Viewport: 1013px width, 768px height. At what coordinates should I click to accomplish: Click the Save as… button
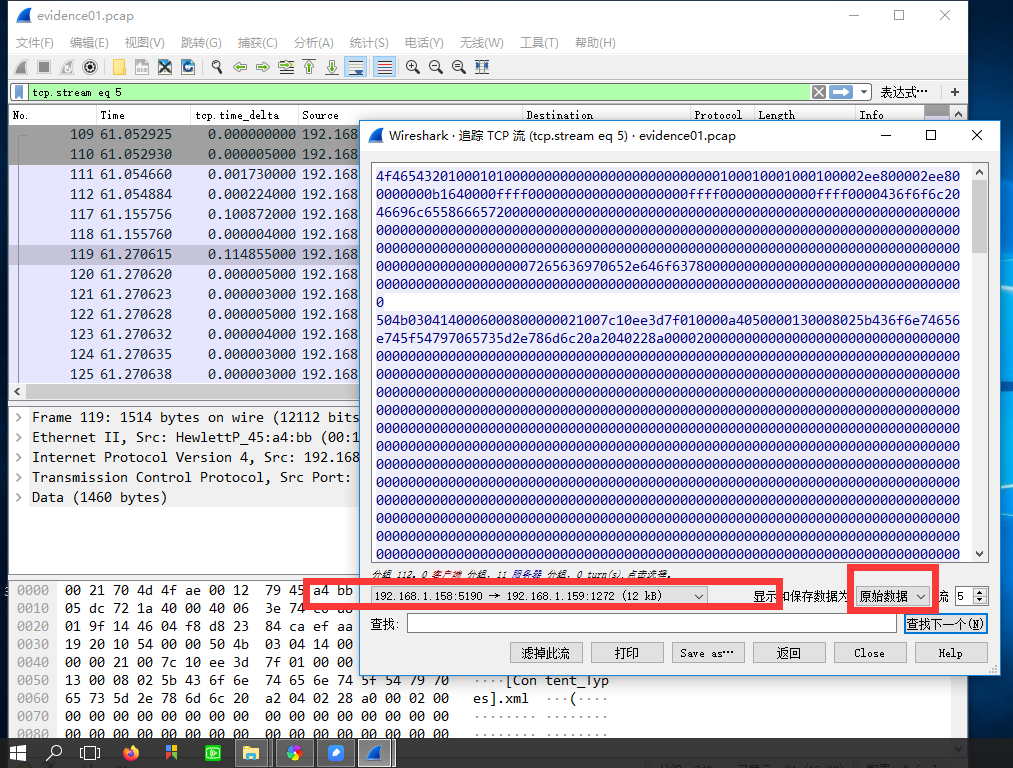[707, 653]
